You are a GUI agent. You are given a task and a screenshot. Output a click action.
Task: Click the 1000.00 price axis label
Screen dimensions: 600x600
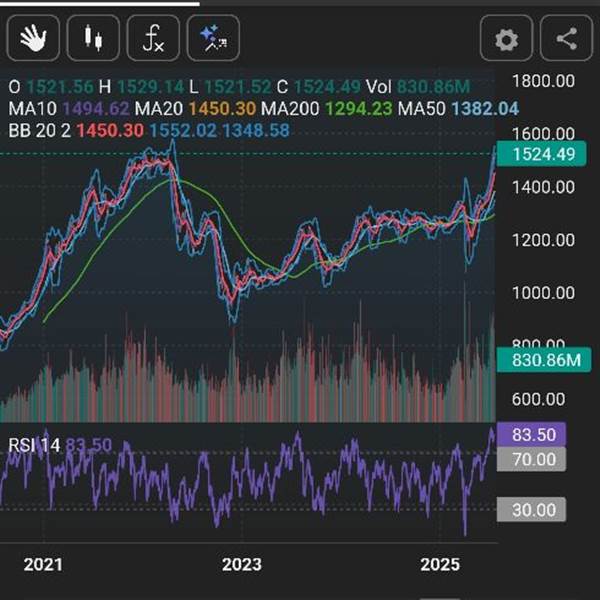coord(543,293)
